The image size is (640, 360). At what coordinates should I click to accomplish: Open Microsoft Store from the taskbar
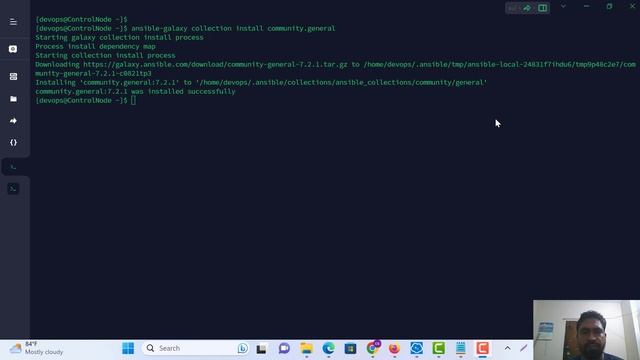(350, 349)
